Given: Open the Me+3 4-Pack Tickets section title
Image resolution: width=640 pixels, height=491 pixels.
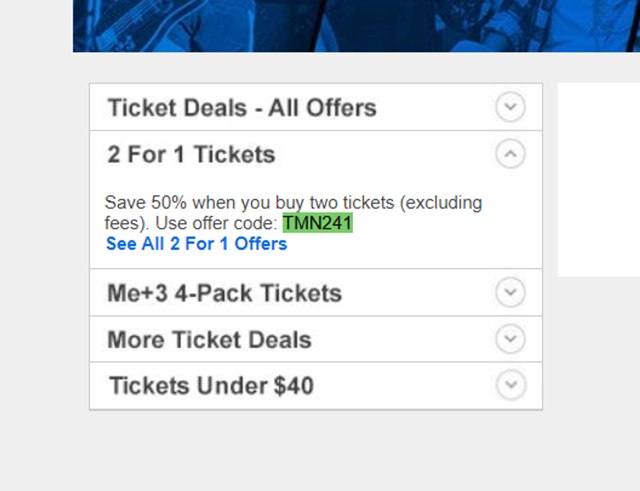Looking at the screenshot, I should (224, 294).
